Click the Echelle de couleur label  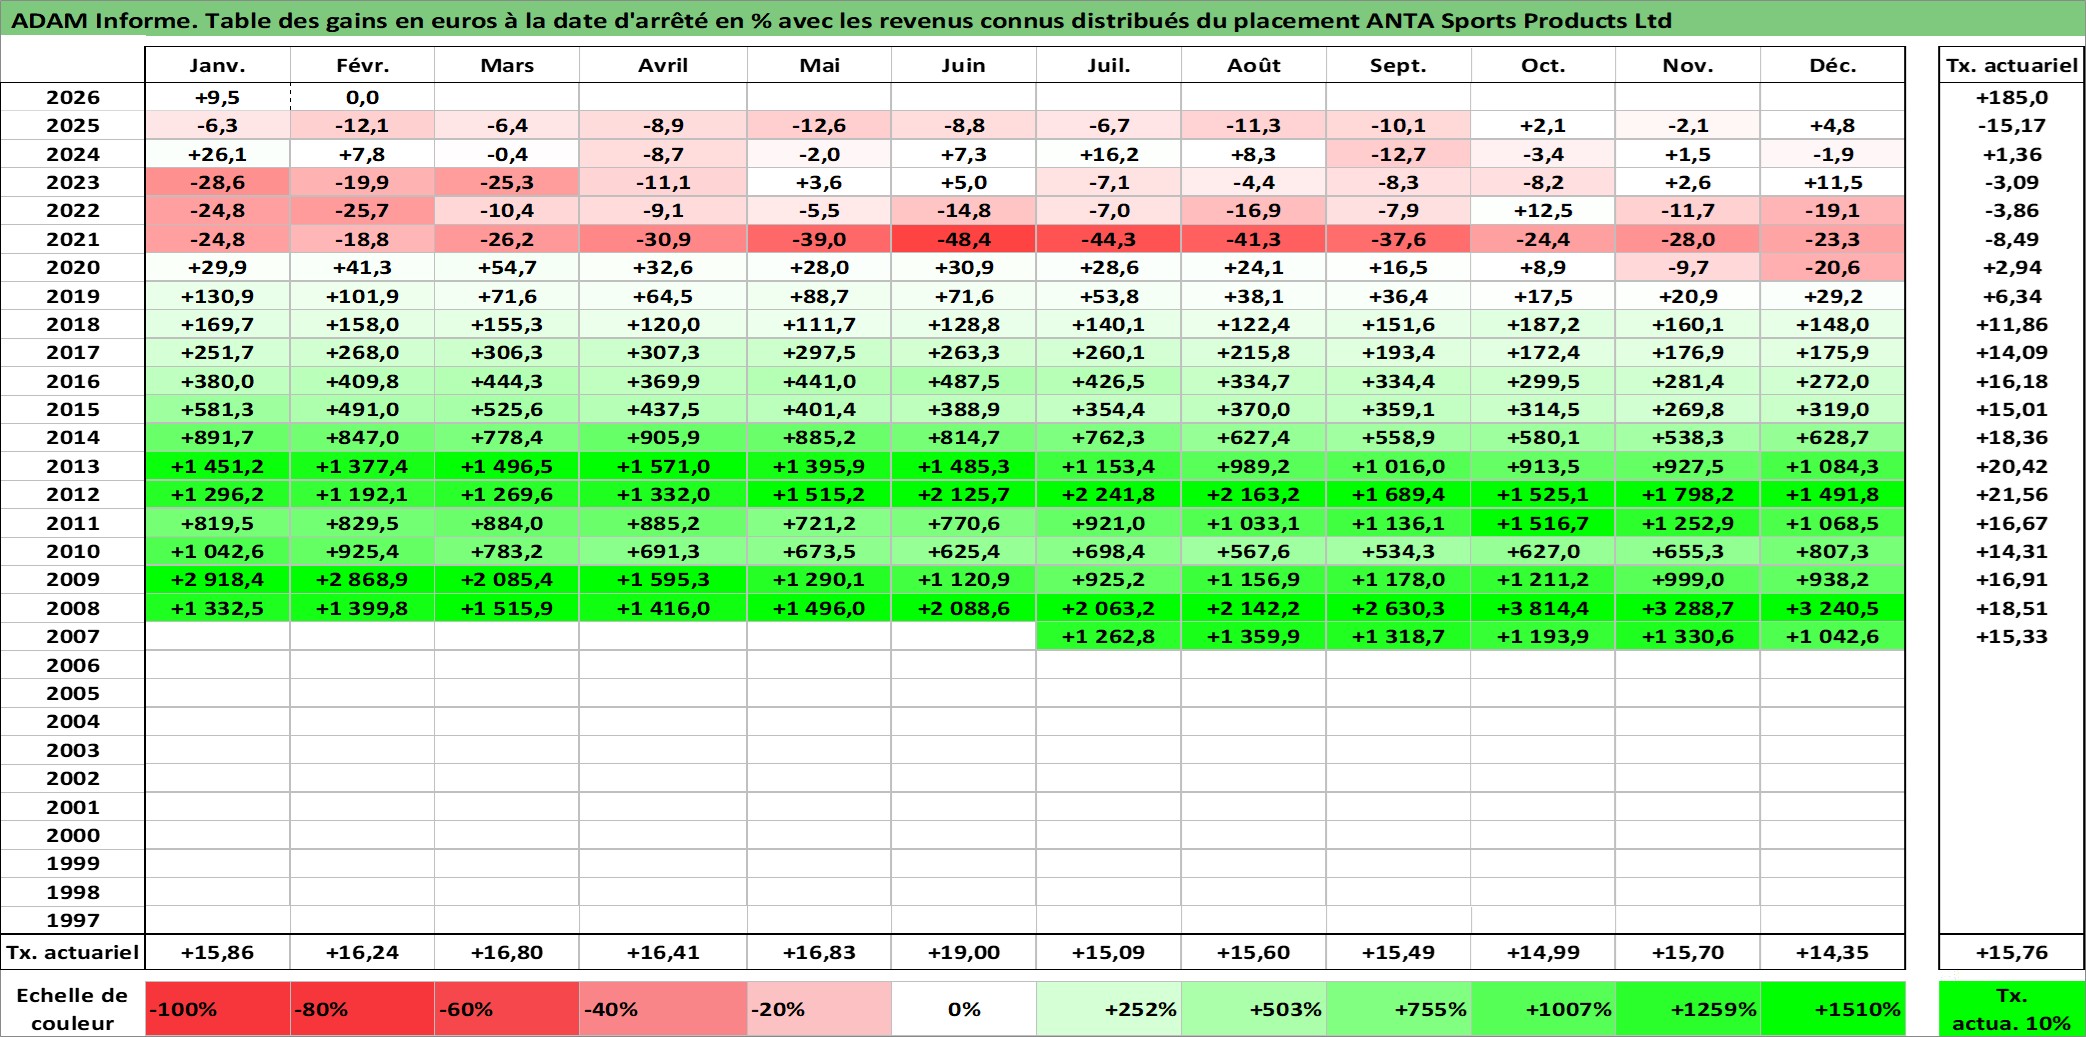tap(73, 1009)
